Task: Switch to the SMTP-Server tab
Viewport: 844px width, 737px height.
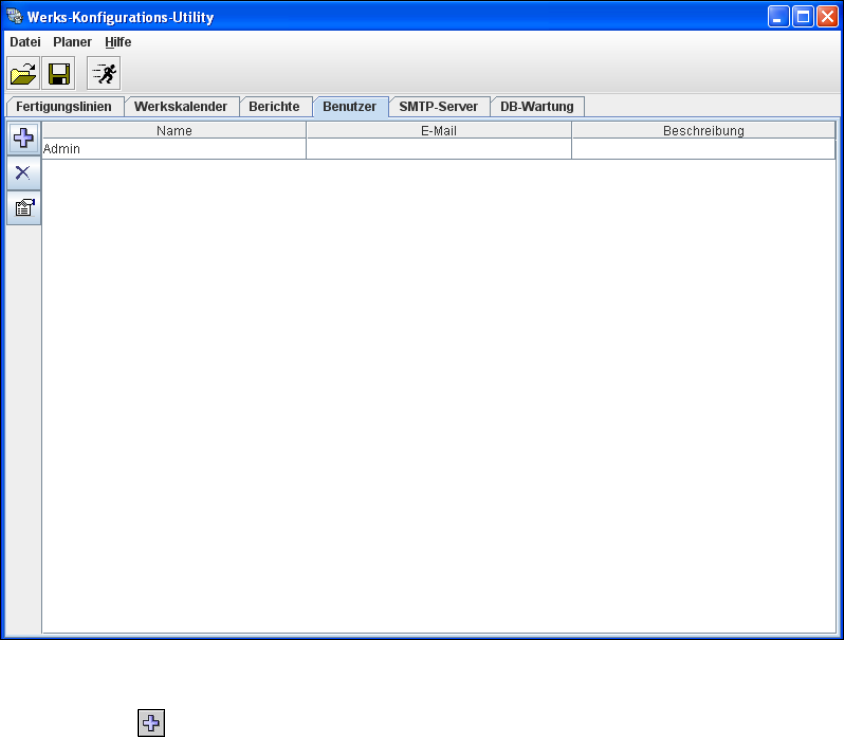Action: [438, 107]
